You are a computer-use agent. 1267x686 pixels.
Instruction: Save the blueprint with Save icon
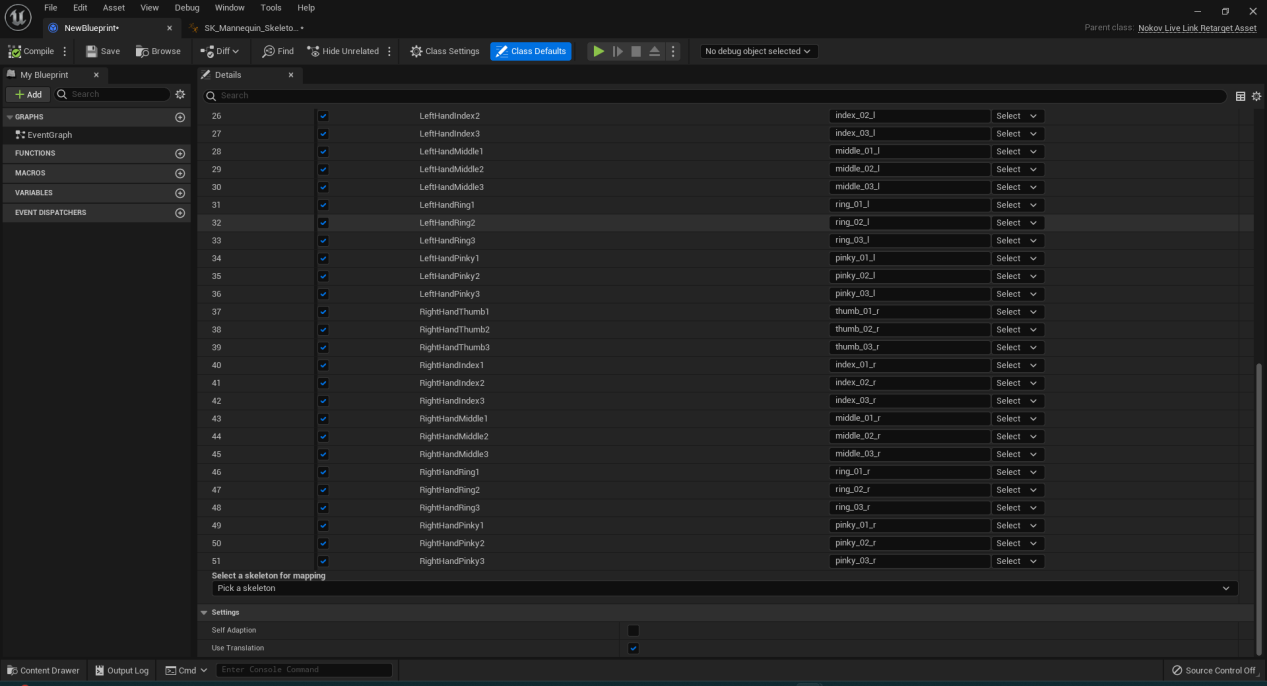click(92, 51)
